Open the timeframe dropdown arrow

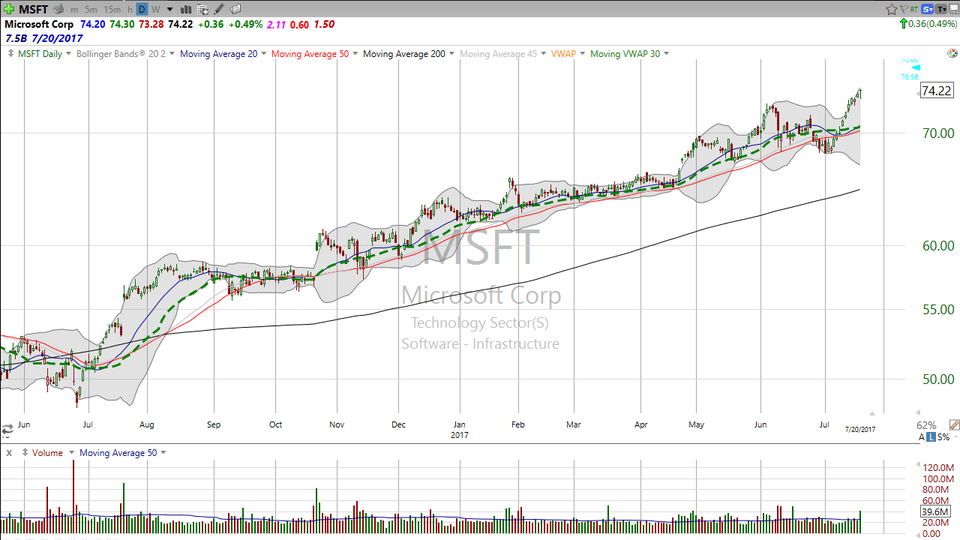pos(170,10)
